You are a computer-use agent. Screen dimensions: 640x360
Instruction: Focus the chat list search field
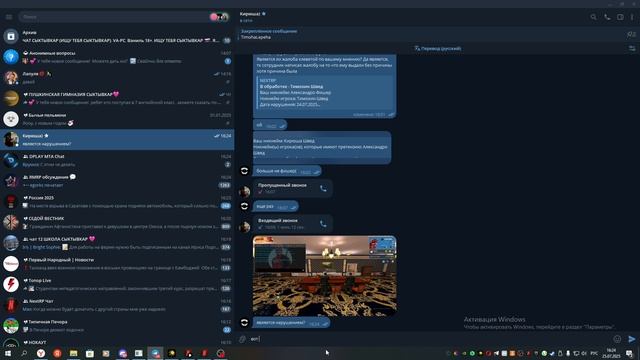tap(114, 17)
